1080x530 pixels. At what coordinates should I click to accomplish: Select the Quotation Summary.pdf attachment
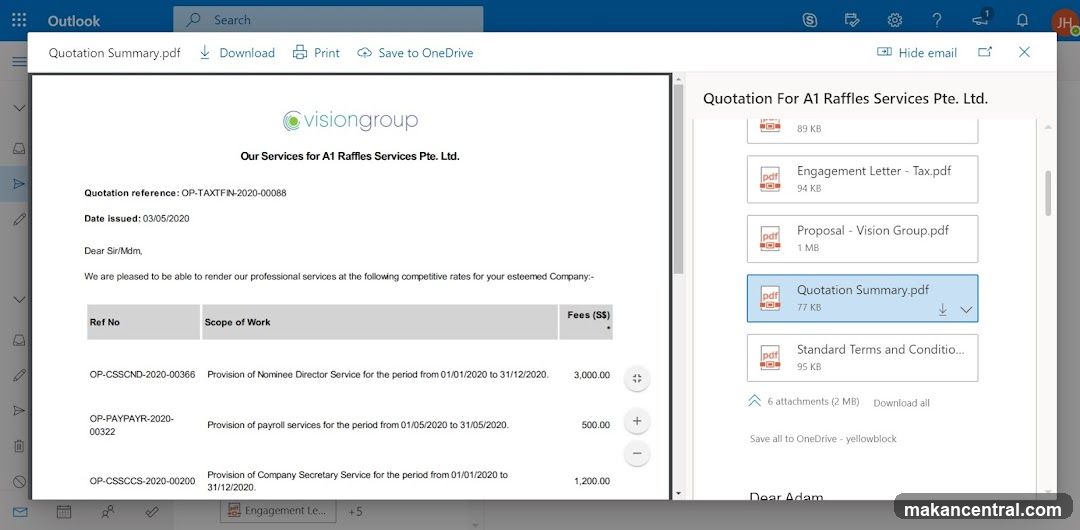click(862, 298)
